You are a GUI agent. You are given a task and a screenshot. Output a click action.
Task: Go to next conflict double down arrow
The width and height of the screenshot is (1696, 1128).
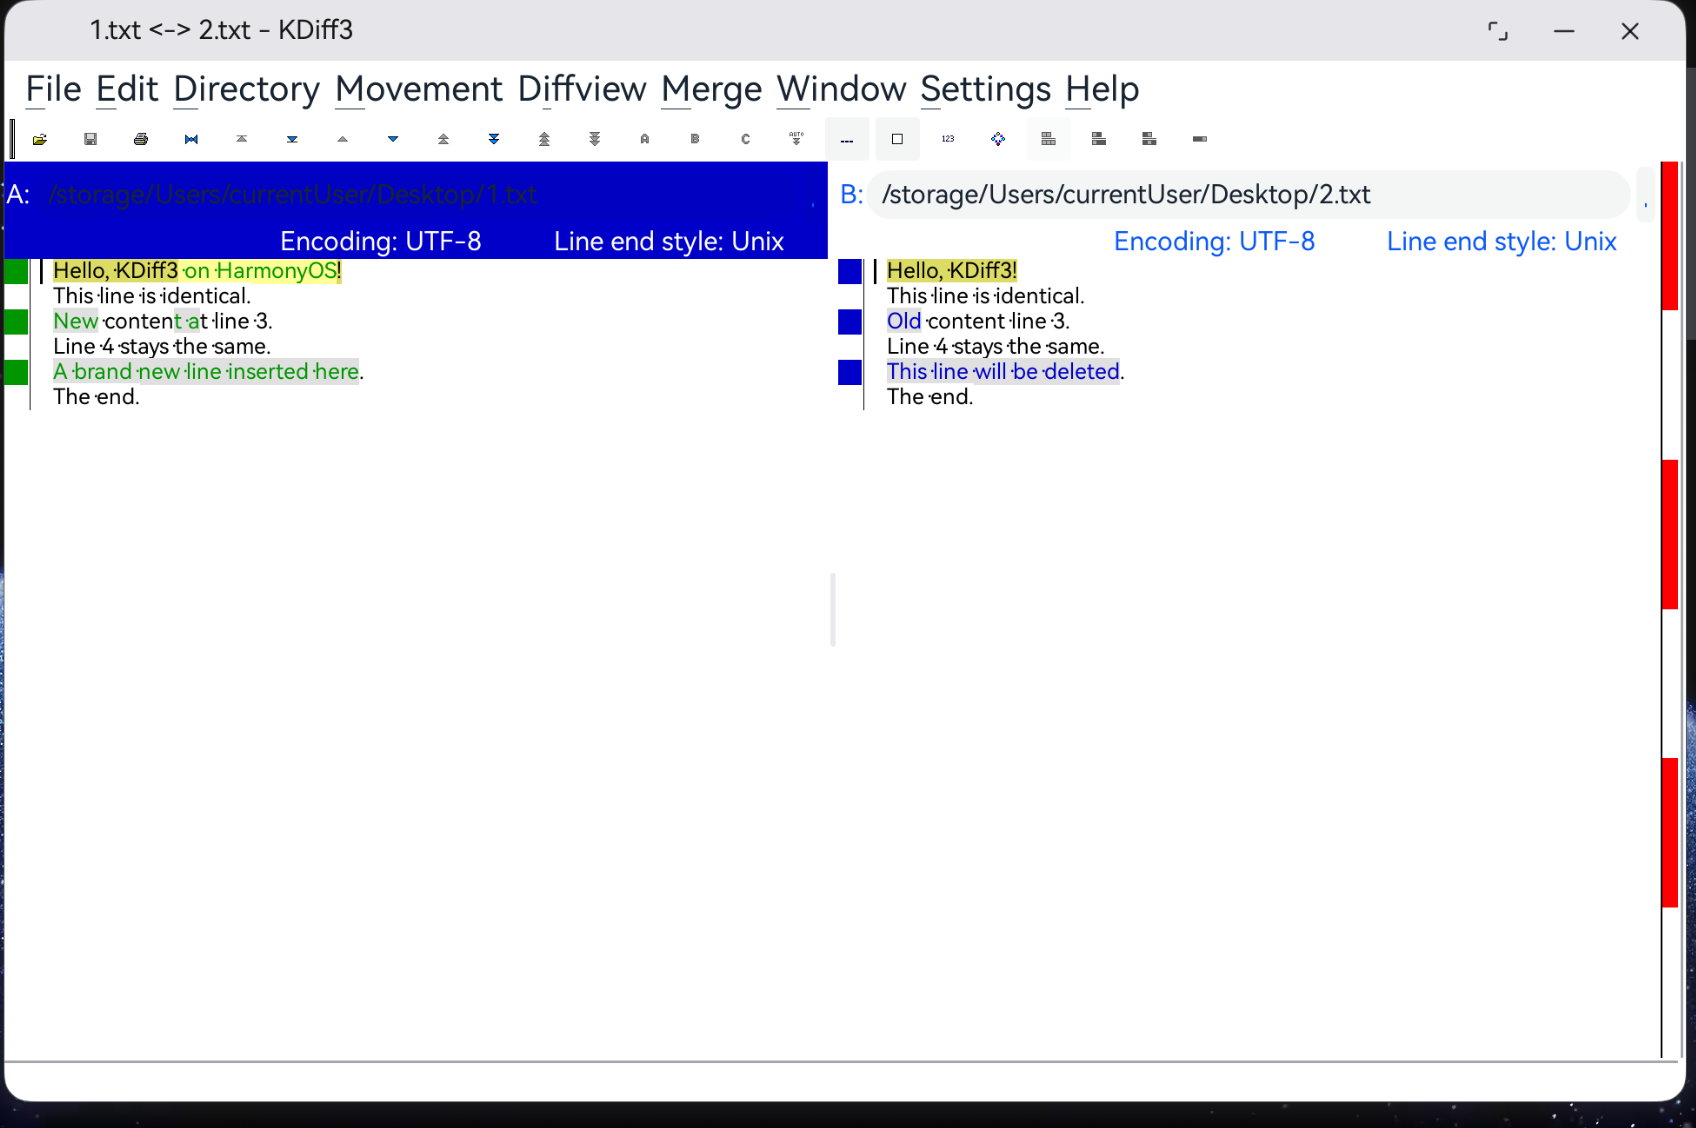pos(494,139)
